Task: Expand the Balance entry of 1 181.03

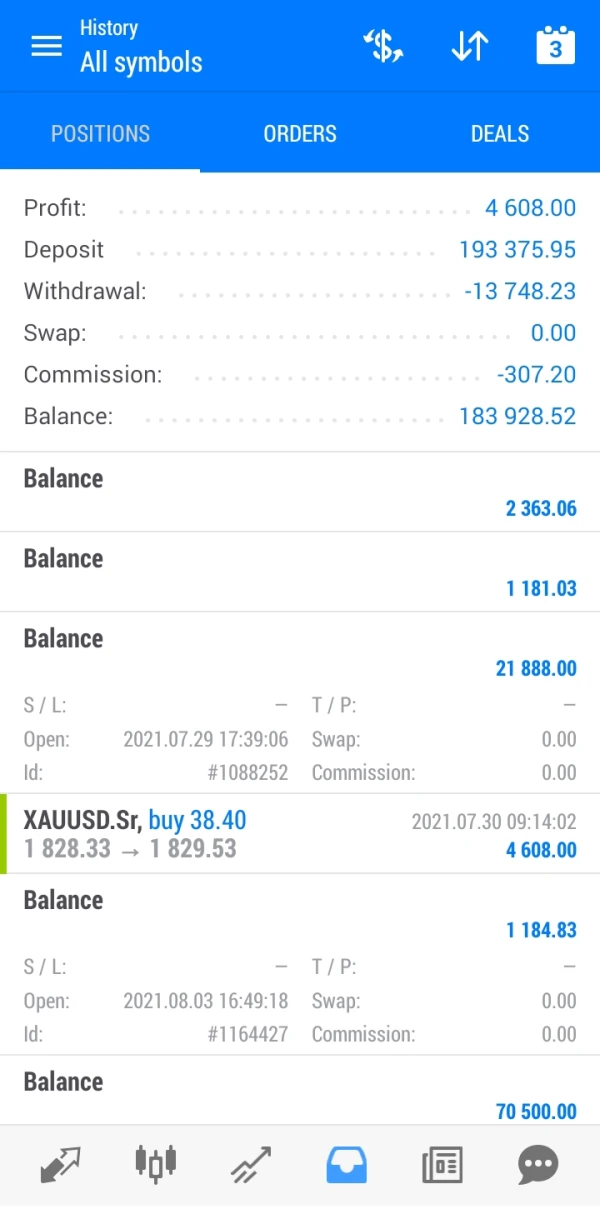Action: [300, 572]
